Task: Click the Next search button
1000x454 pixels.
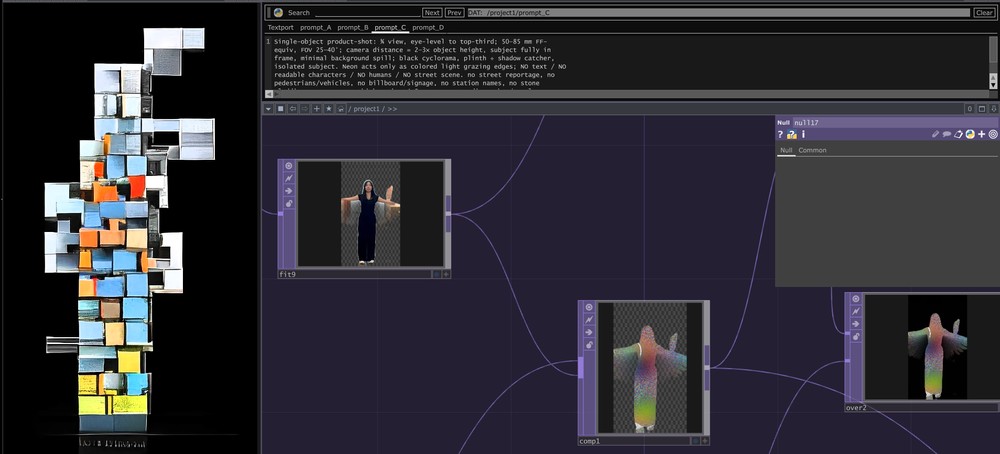Action: click(x=432, y=13)
